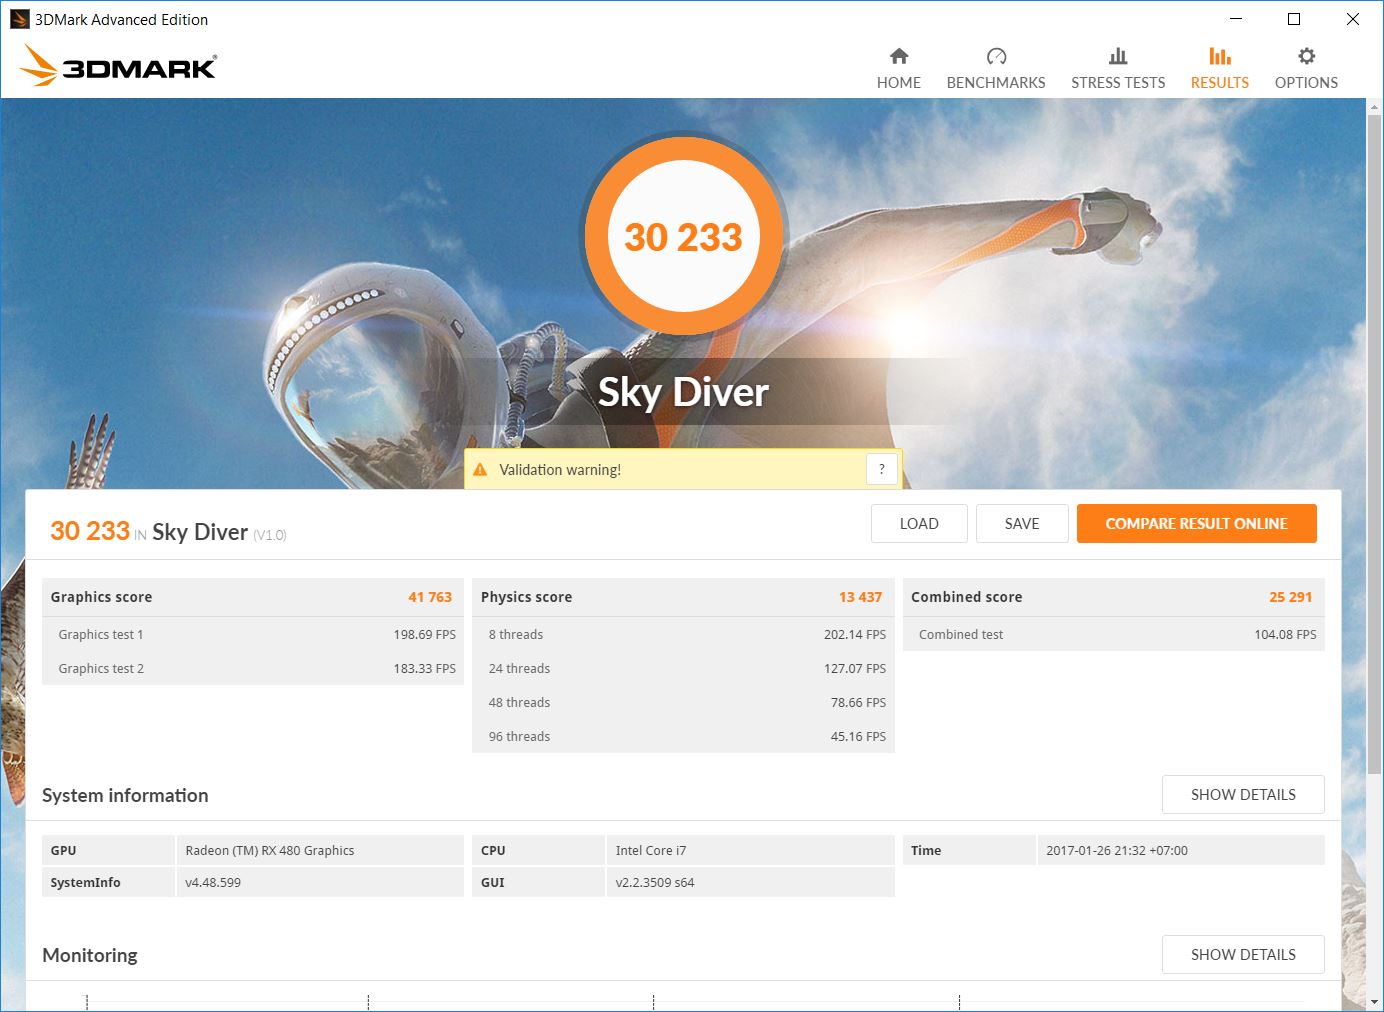Click the 3DMark logo in header
1384x1012 pixels.
(118, 66)
